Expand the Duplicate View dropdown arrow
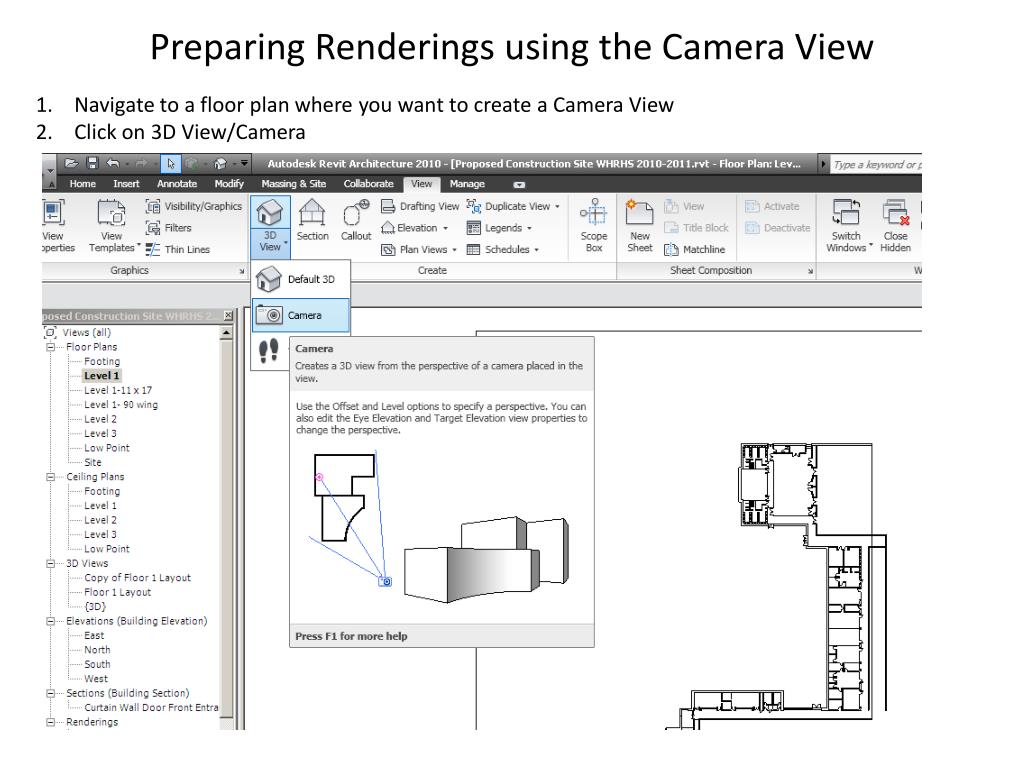The height and width of the screenshot is (768, 1024). [557, 207]
